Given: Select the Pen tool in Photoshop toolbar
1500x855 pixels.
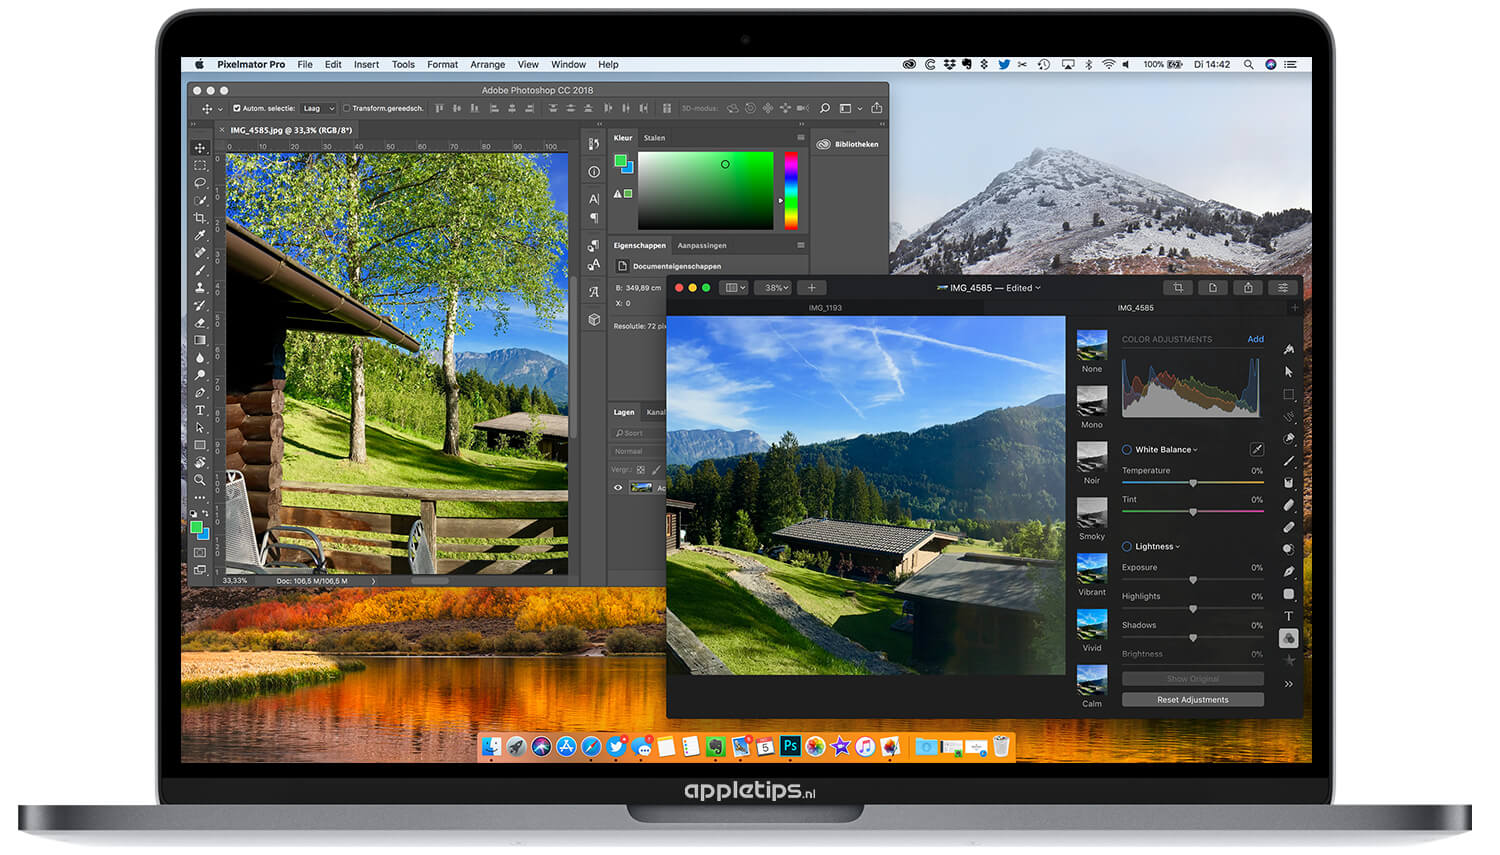Looking at the screenshot, I should 200,393.
